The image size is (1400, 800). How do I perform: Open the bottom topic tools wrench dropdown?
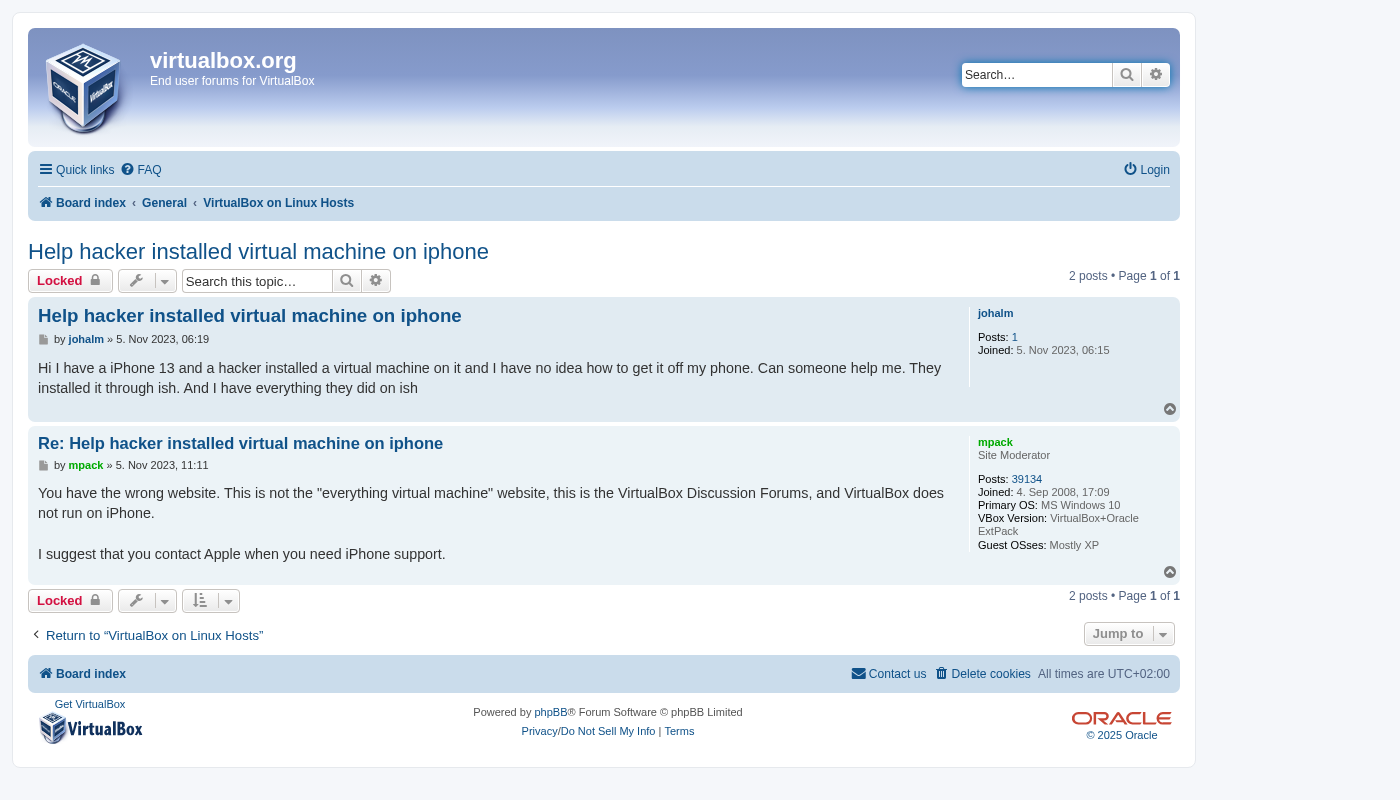coord(147,601)
